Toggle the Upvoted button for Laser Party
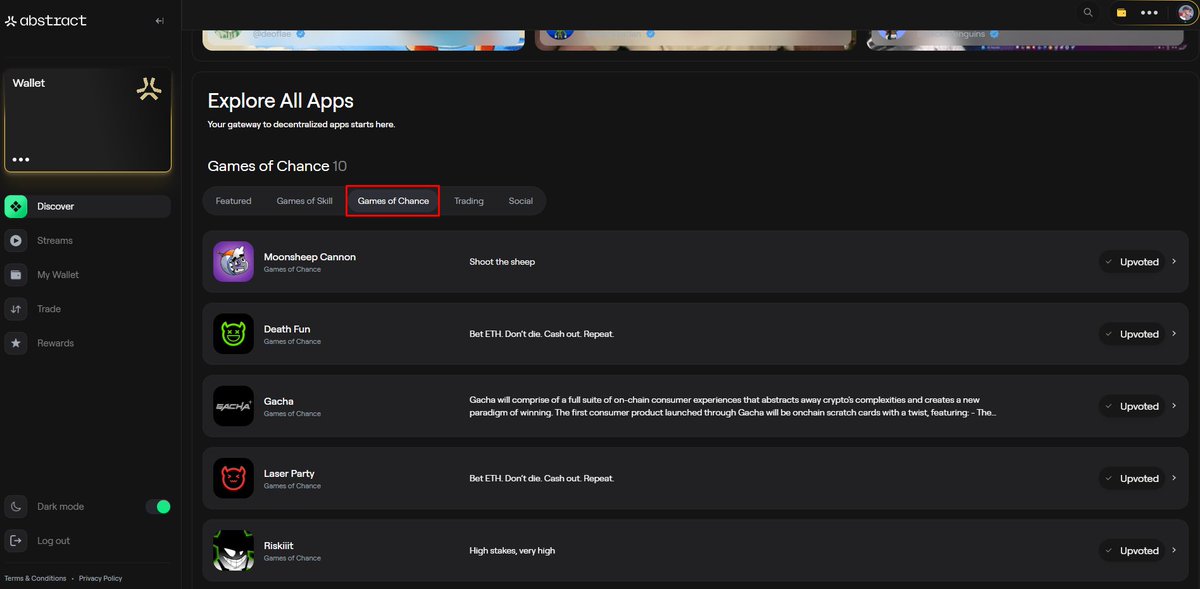This screenshot has width=1200, height=589. point(1131,478)
